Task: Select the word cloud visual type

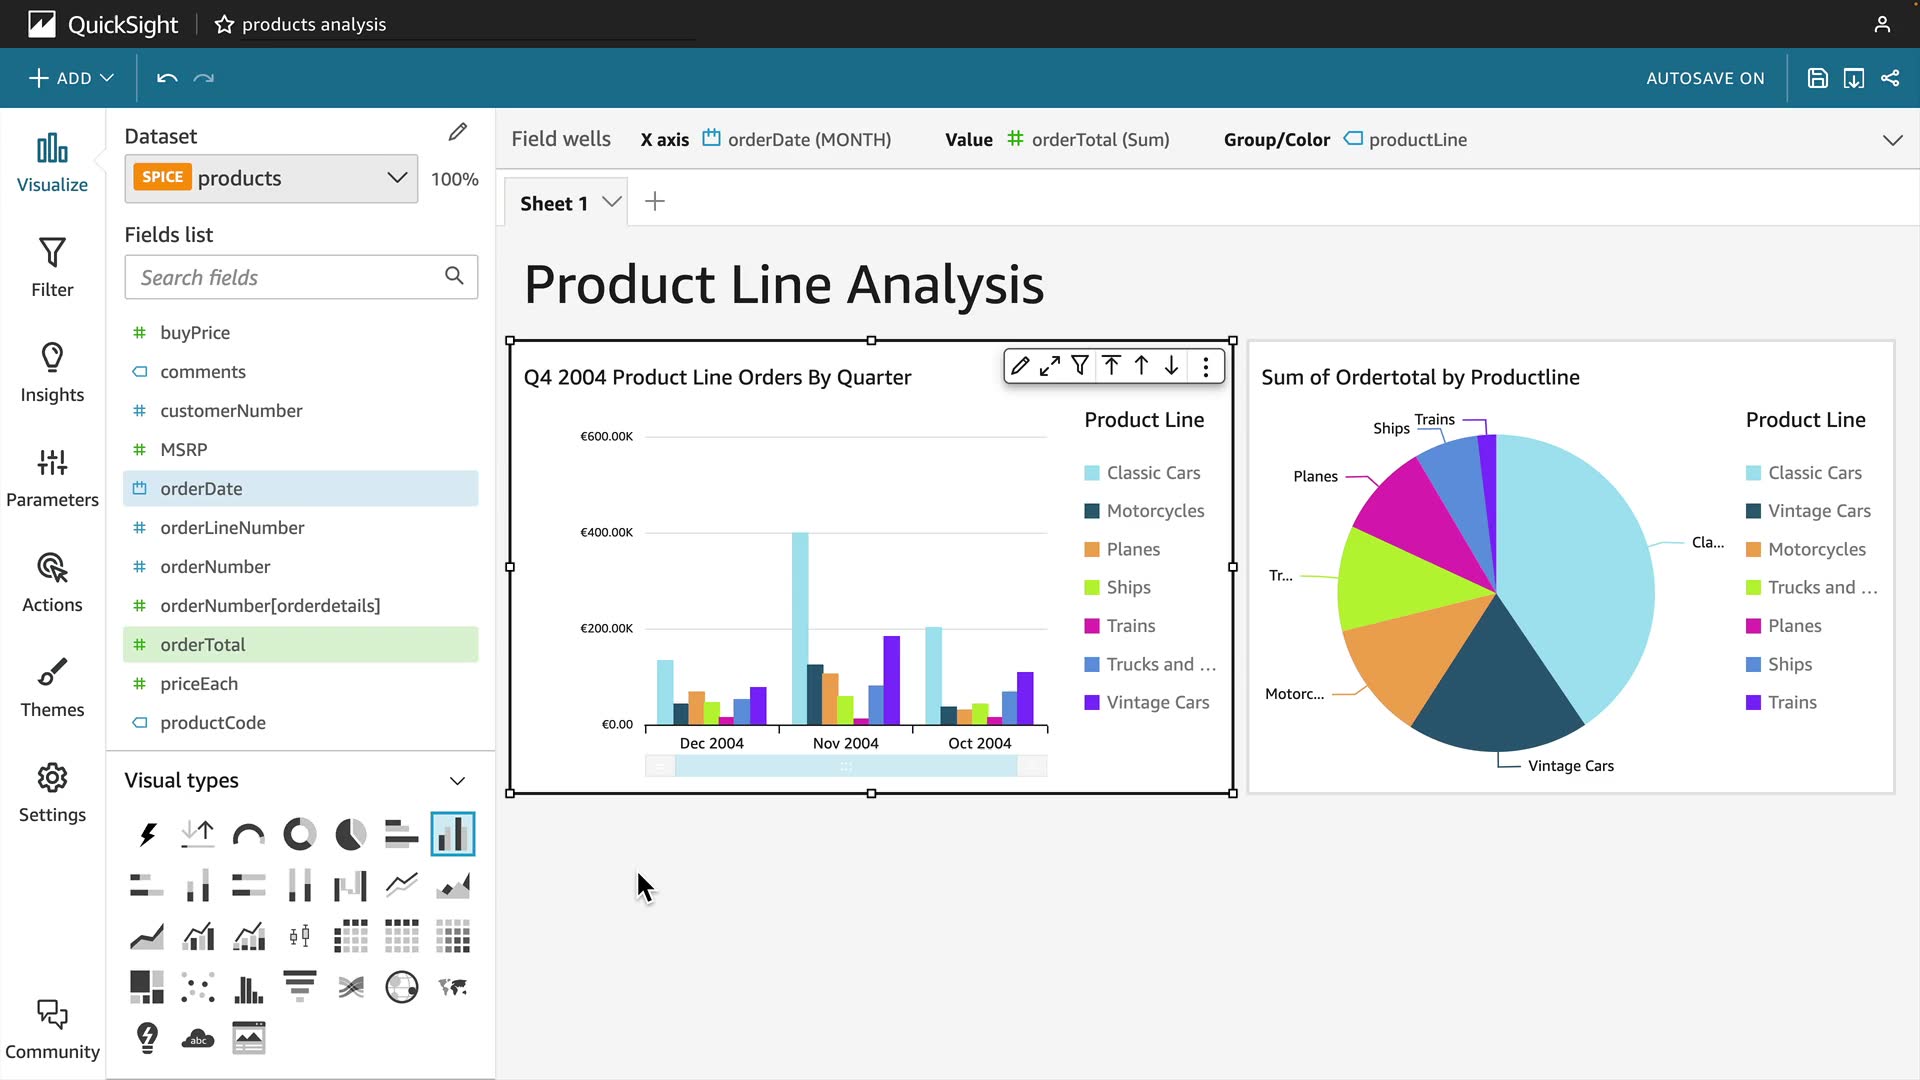Action: 197,1038
